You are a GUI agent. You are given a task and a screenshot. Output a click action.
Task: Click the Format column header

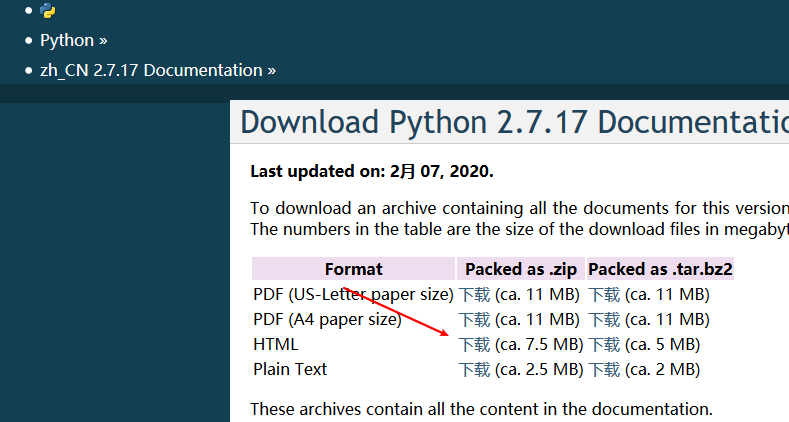(353, 269)
